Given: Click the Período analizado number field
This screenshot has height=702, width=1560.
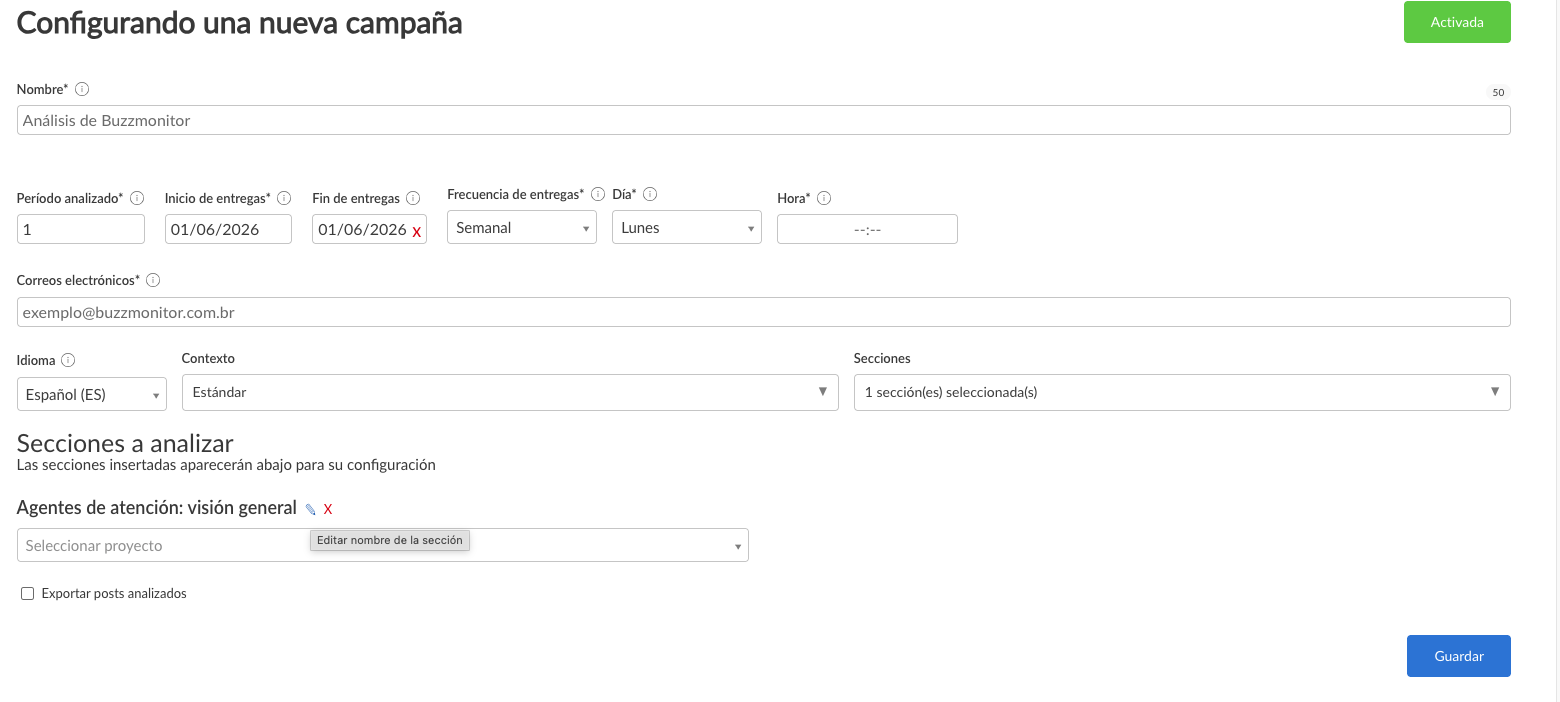Looking at the screenshot, I should click(x=81, y=229).
